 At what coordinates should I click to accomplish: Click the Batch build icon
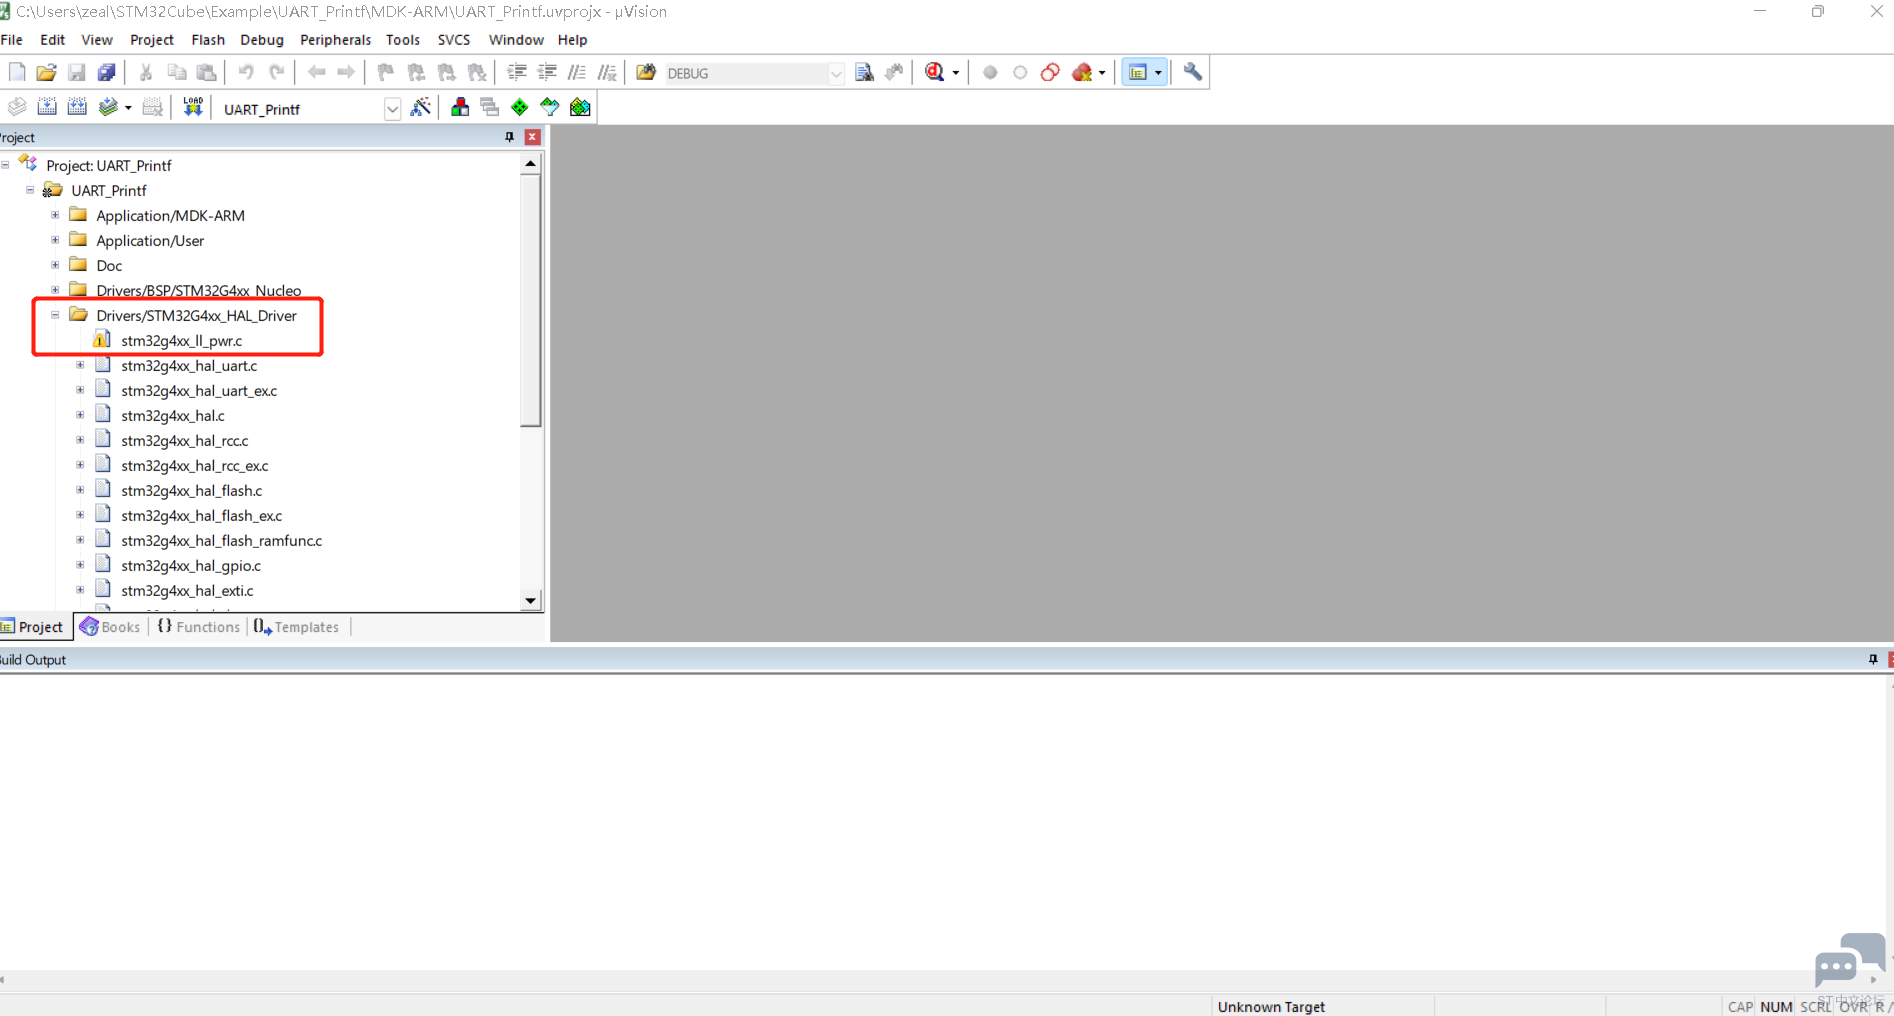(x=108, y=107)
